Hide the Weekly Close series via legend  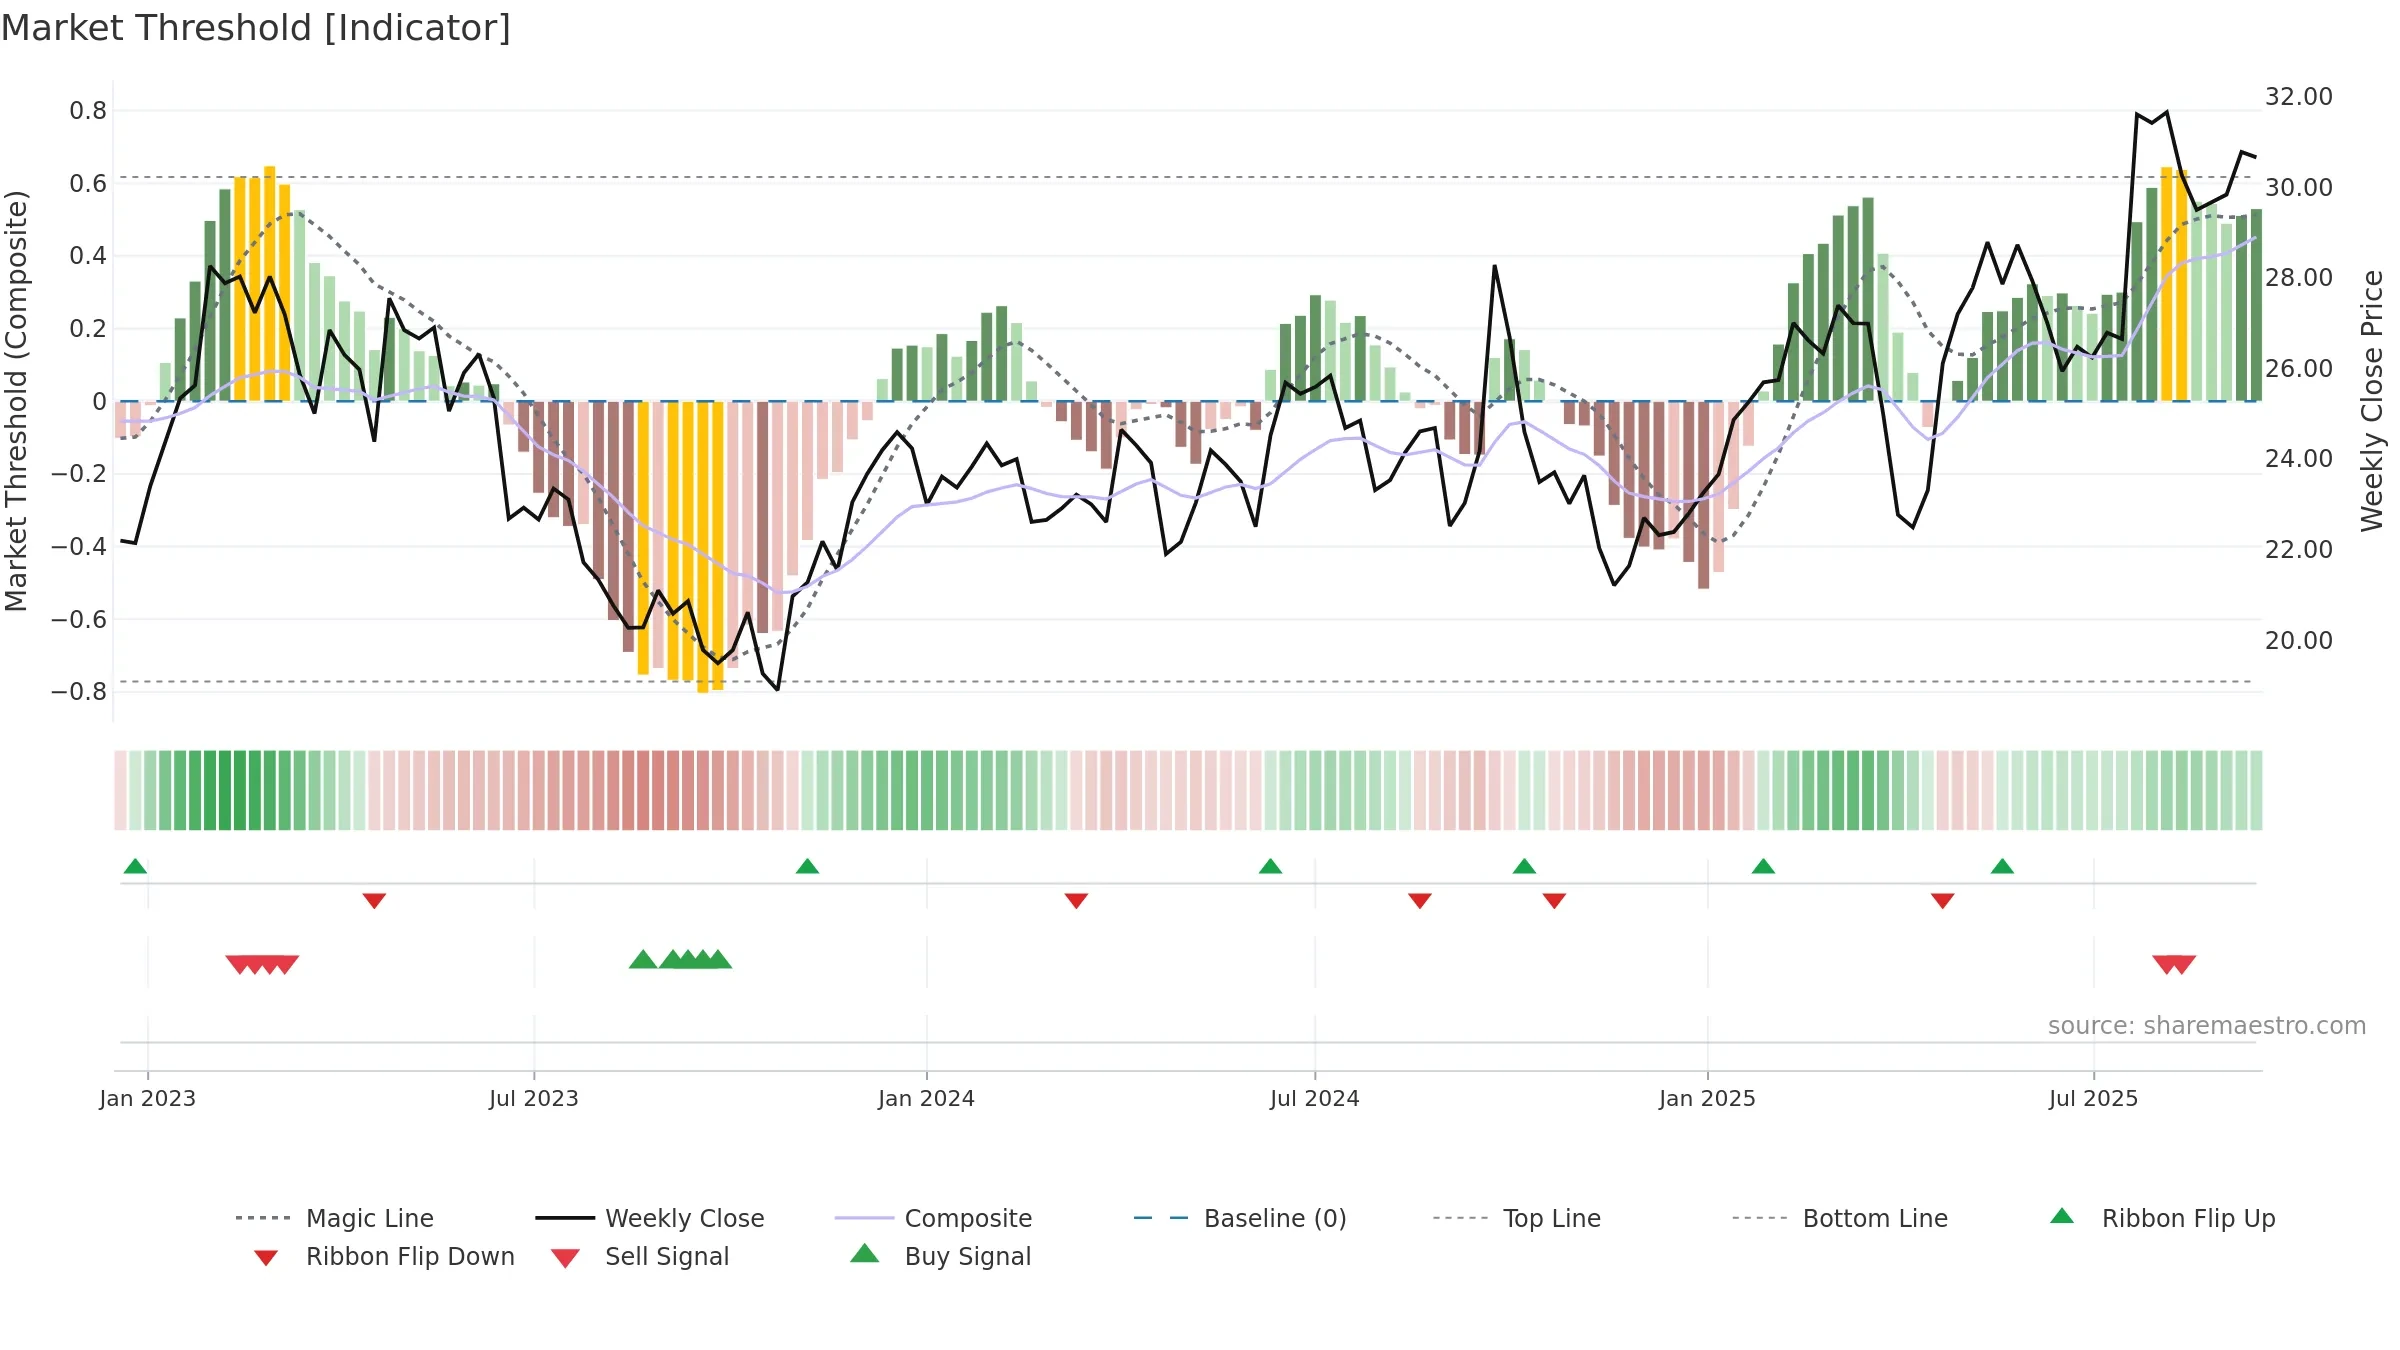tap(650, 1218)
